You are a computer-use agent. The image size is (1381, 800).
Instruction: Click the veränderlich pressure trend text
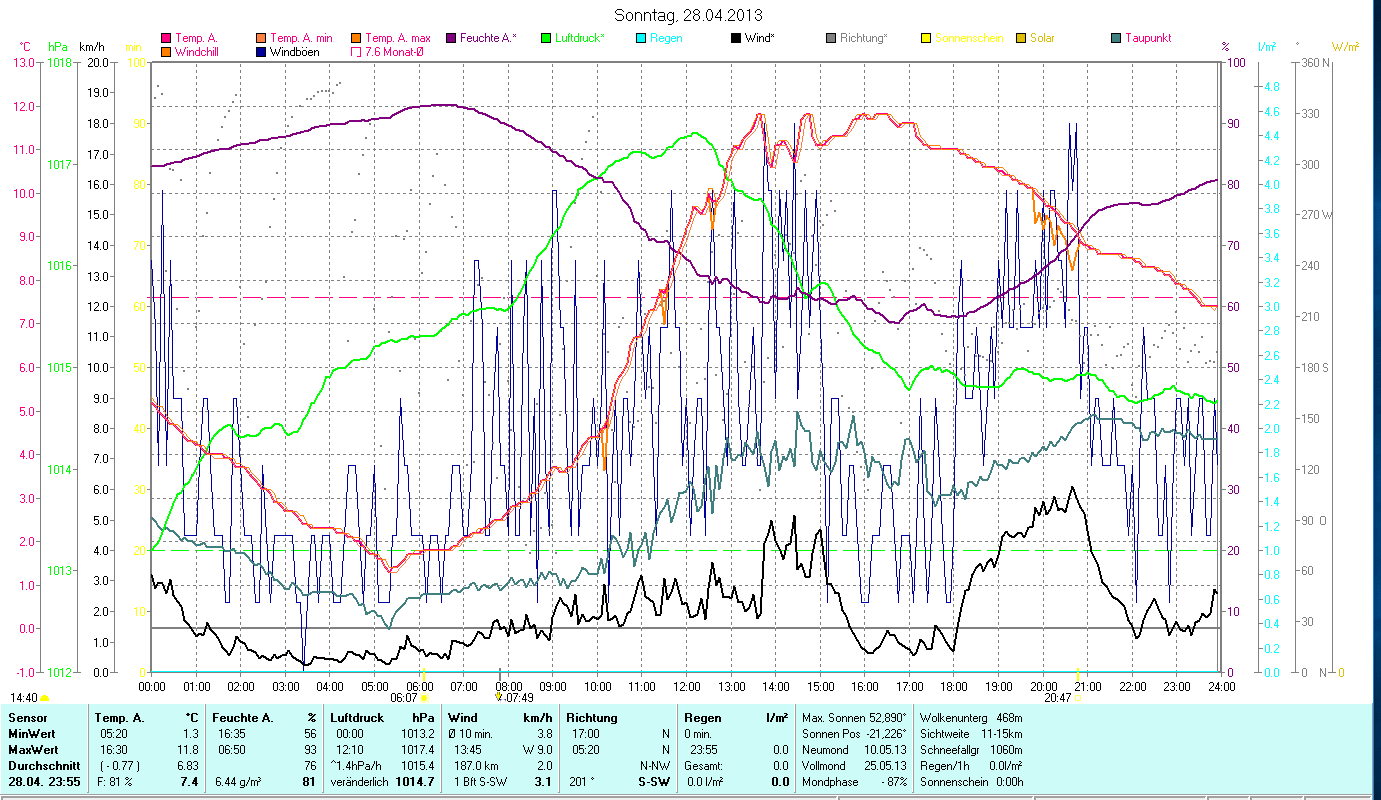(361, 782)
